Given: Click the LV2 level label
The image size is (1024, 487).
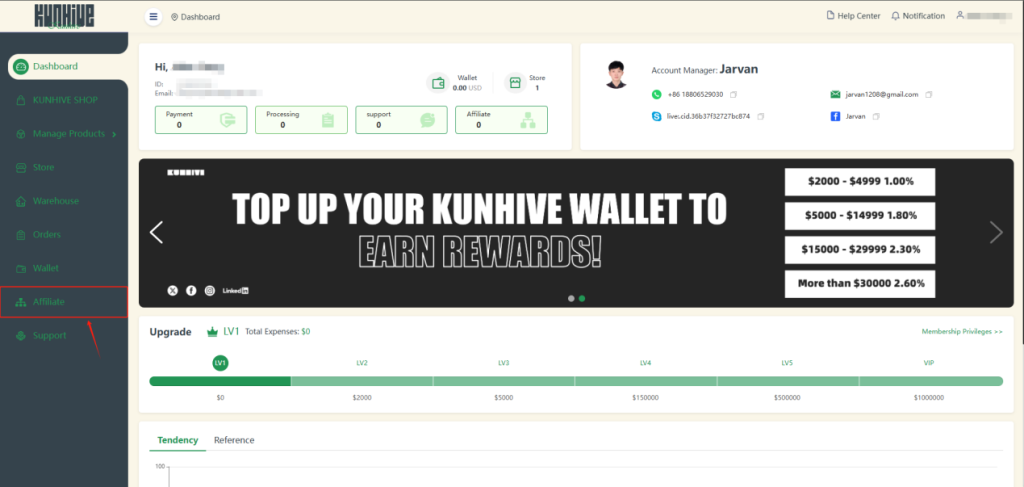Looking at the screenshot, I should pos(362,362).
